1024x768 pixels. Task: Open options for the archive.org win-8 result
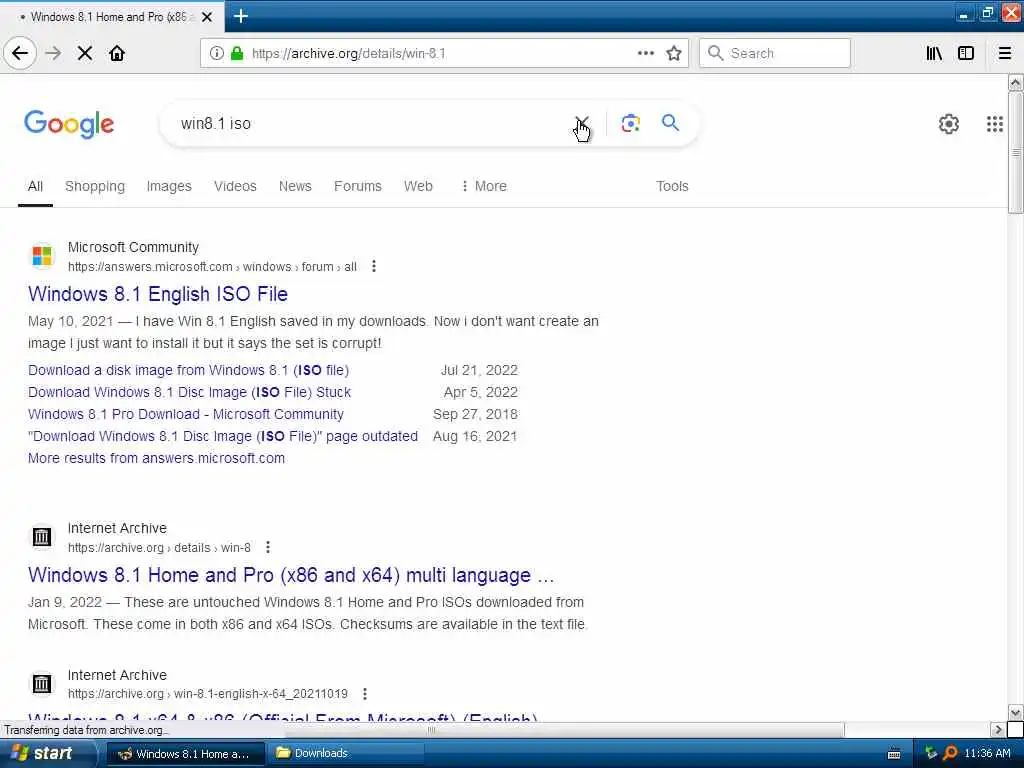click(268, 547)
